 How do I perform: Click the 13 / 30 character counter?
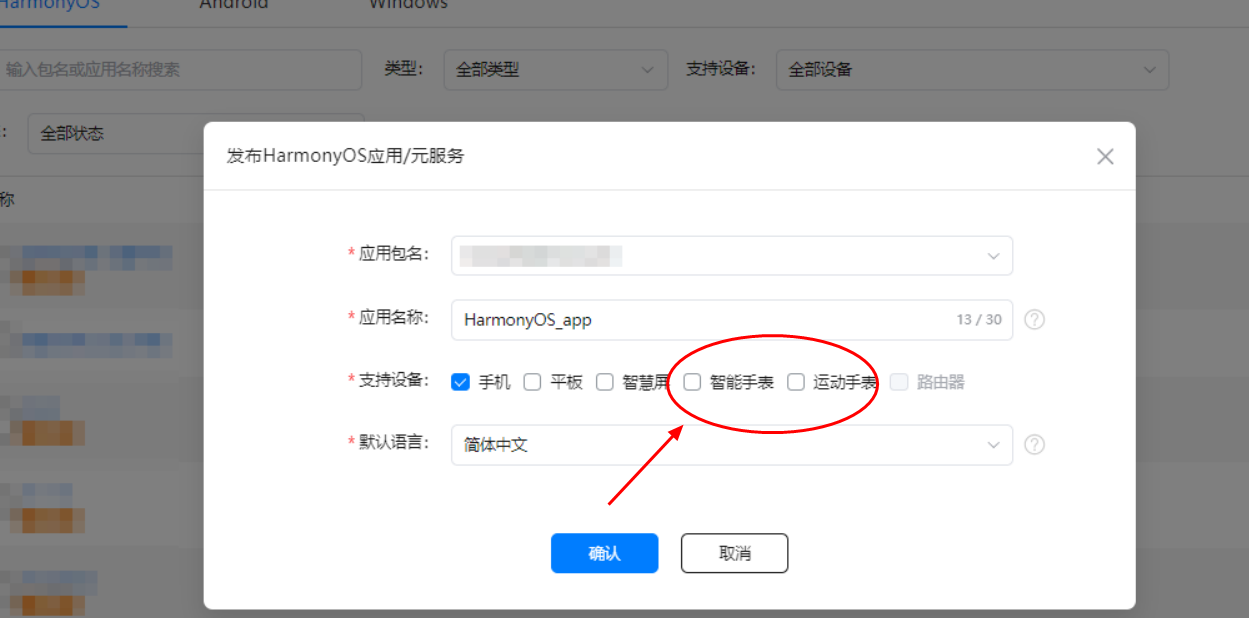(979, 320)
